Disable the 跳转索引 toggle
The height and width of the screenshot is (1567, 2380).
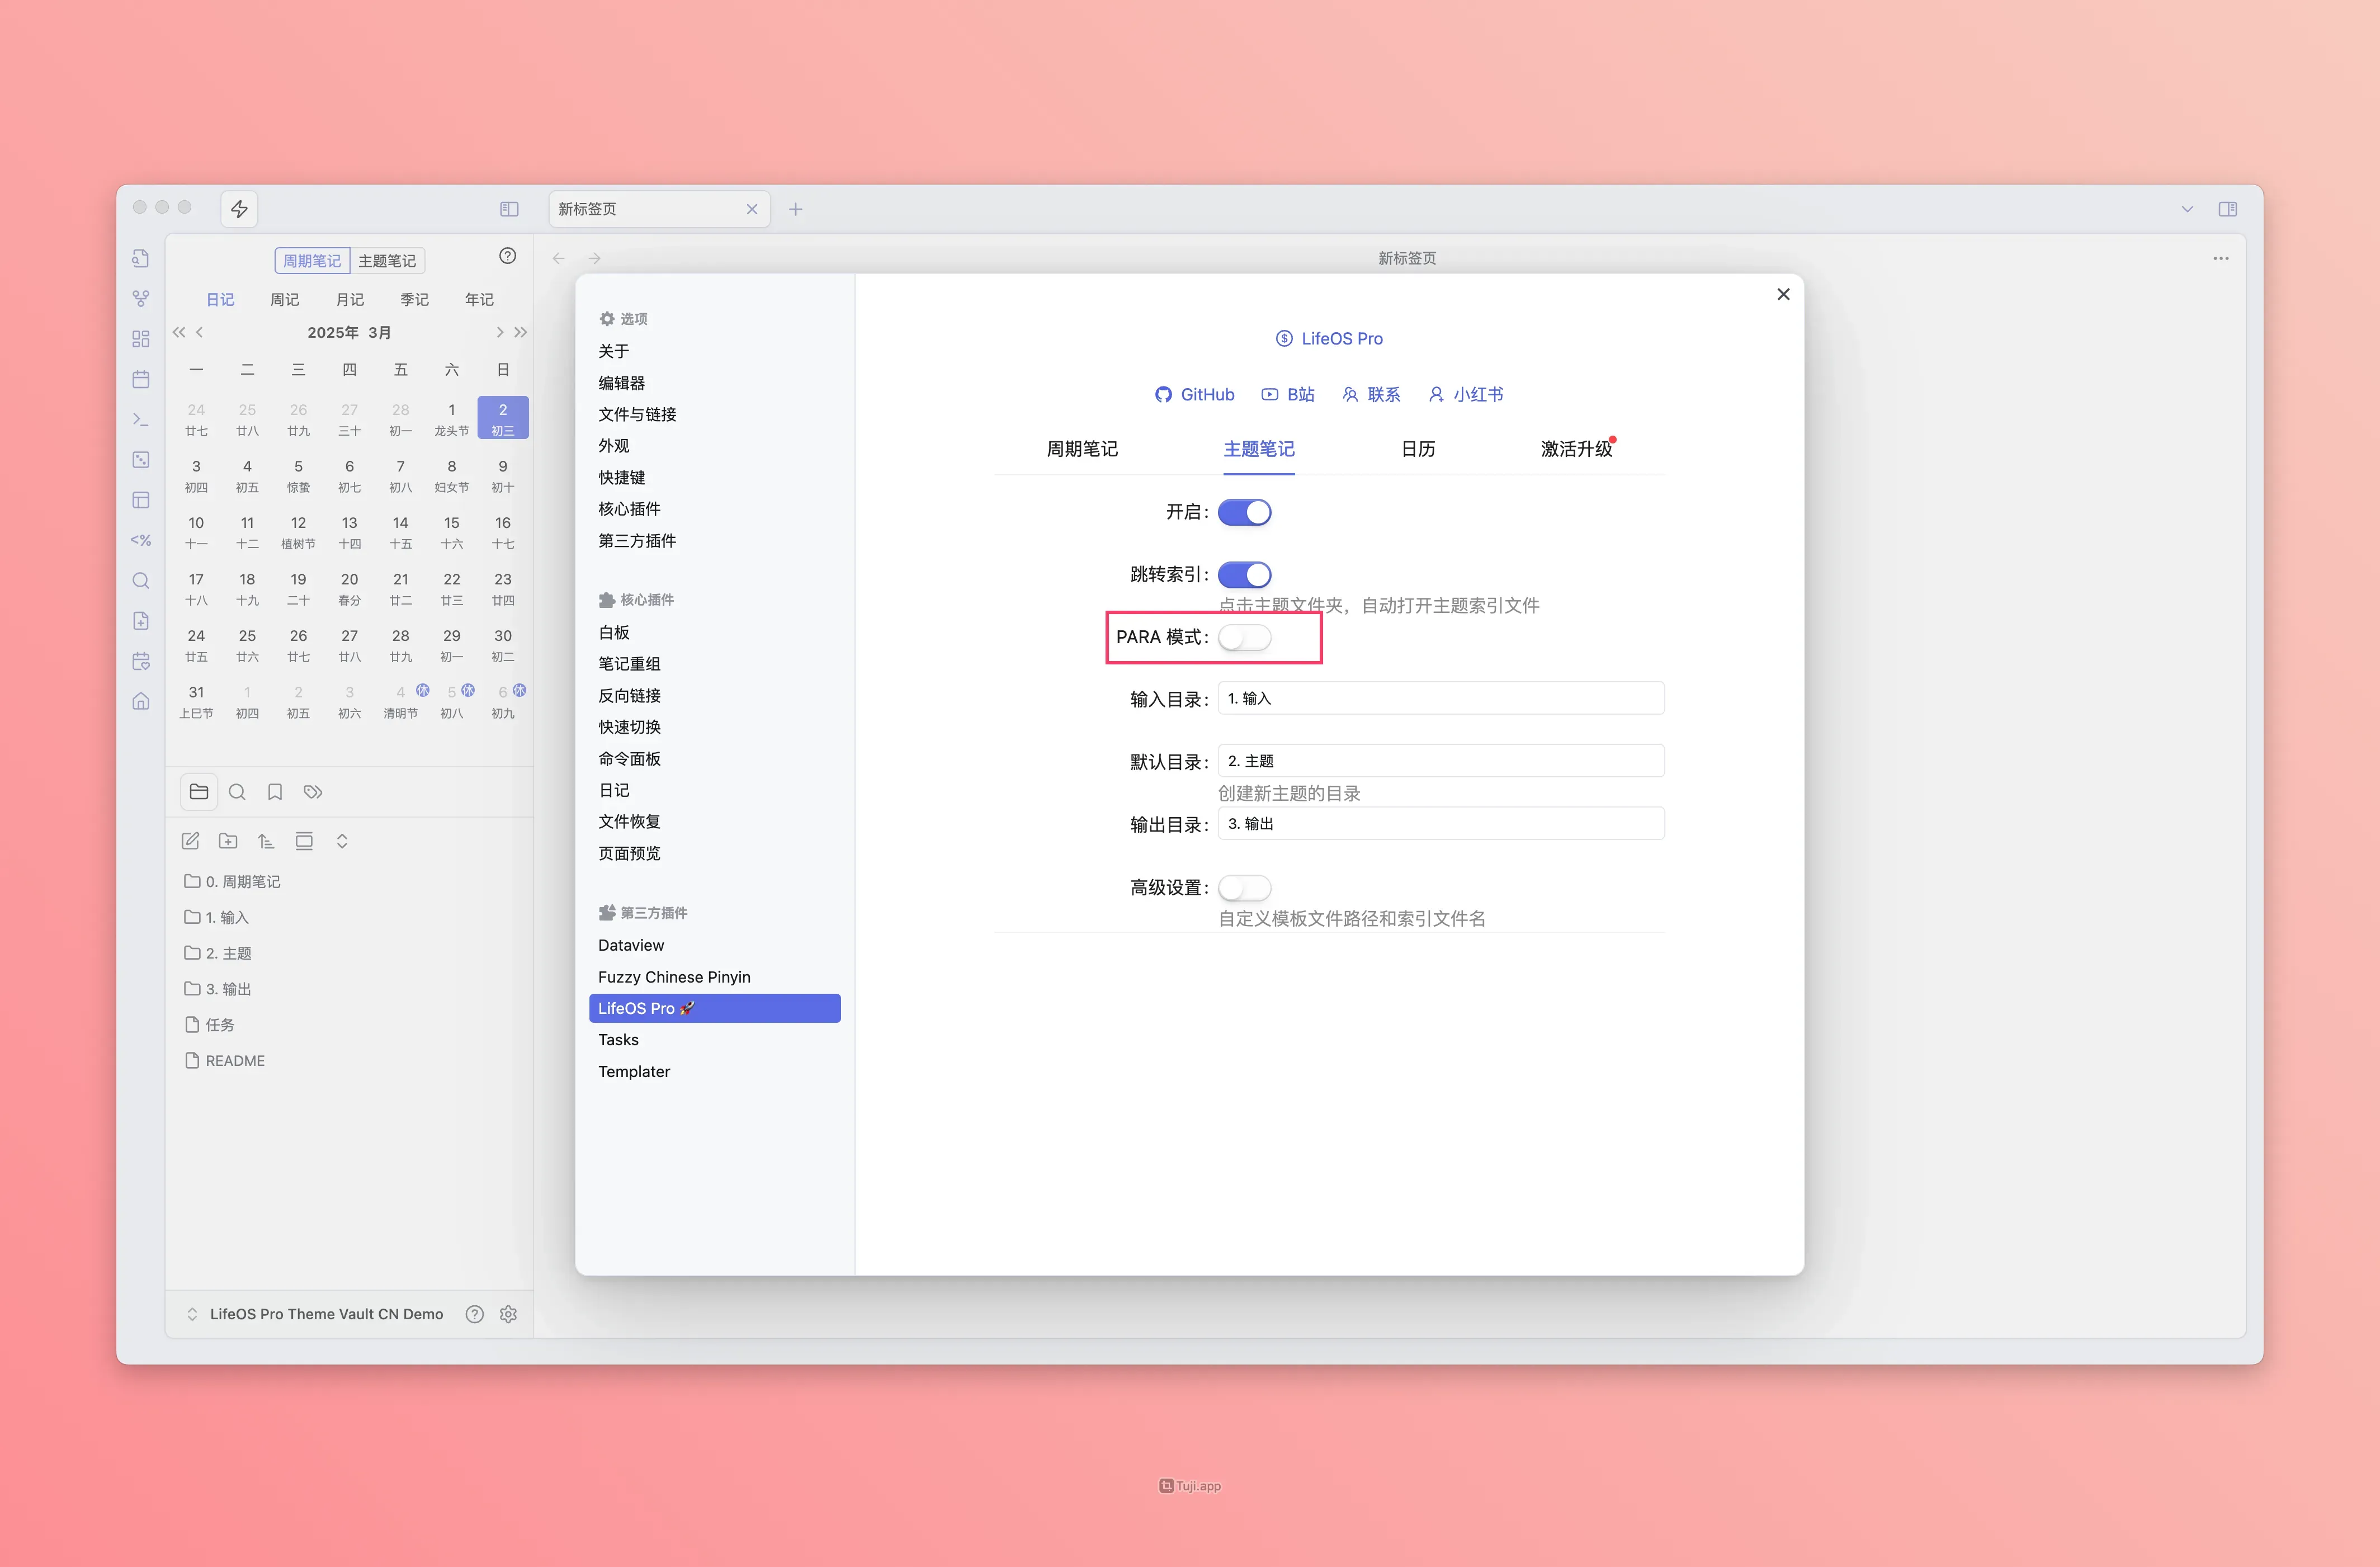[1244, 574]
